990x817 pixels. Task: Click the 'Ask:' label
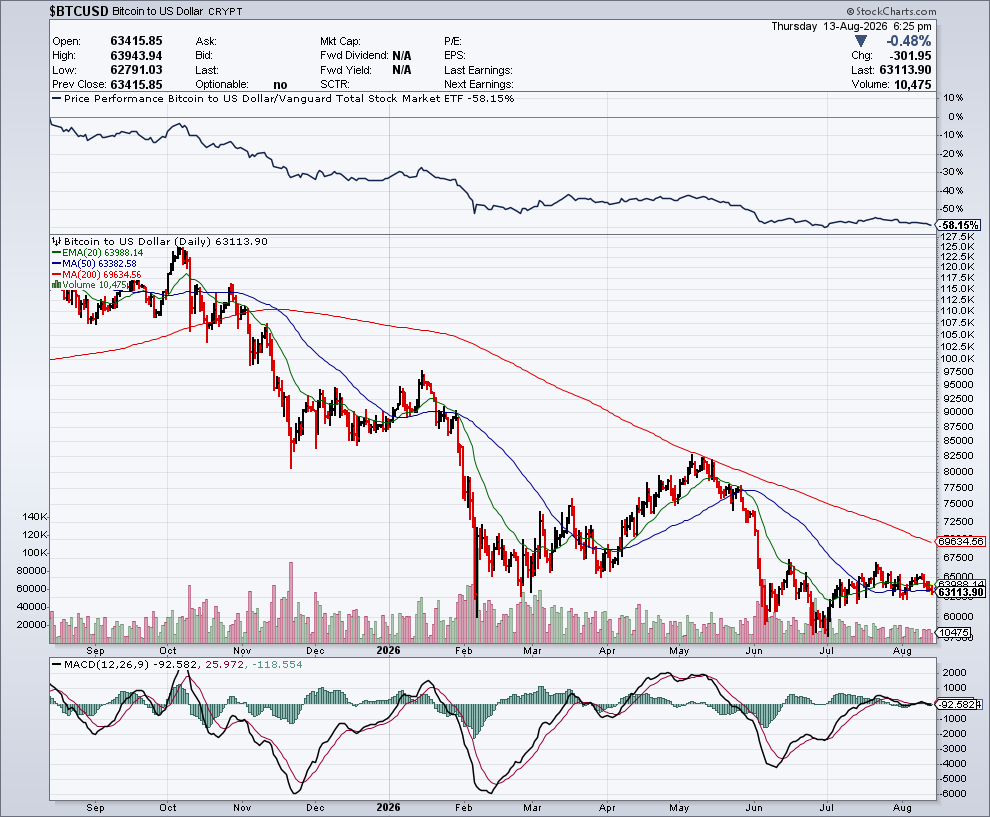point(206,41)
